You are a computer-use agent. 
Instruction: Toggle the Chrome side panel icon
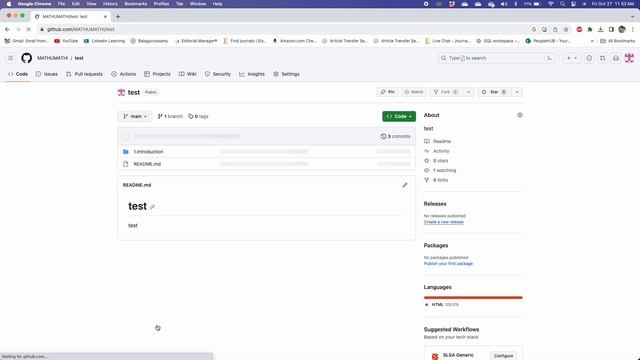click(611, 29)
